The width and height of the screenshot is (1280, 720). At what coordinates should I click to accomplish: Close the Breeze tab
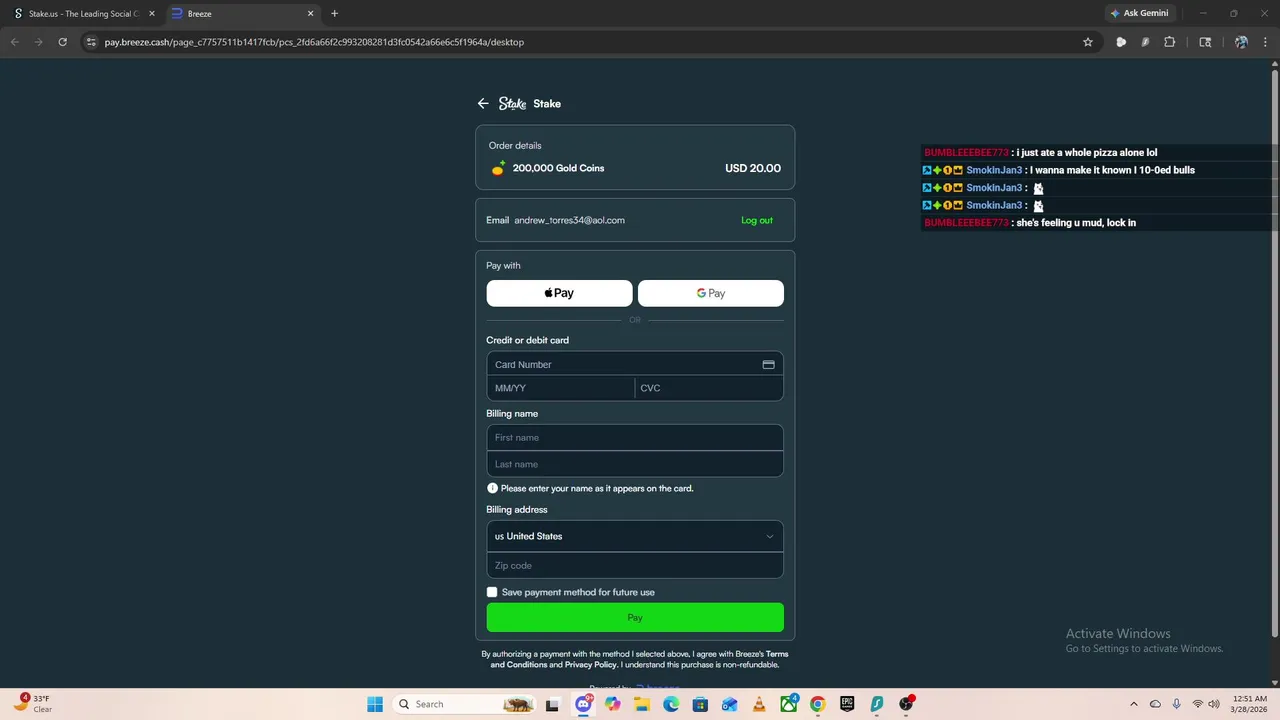tap(310, 14)
